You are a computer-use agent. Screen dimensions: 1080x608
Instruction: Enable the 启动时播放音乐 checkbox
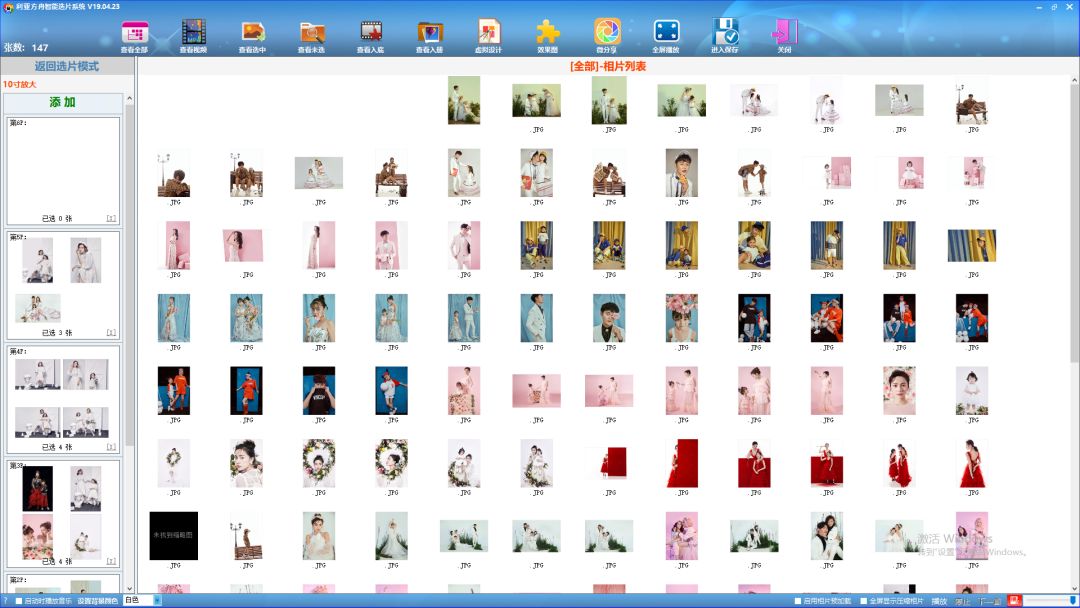coord(19,601)
